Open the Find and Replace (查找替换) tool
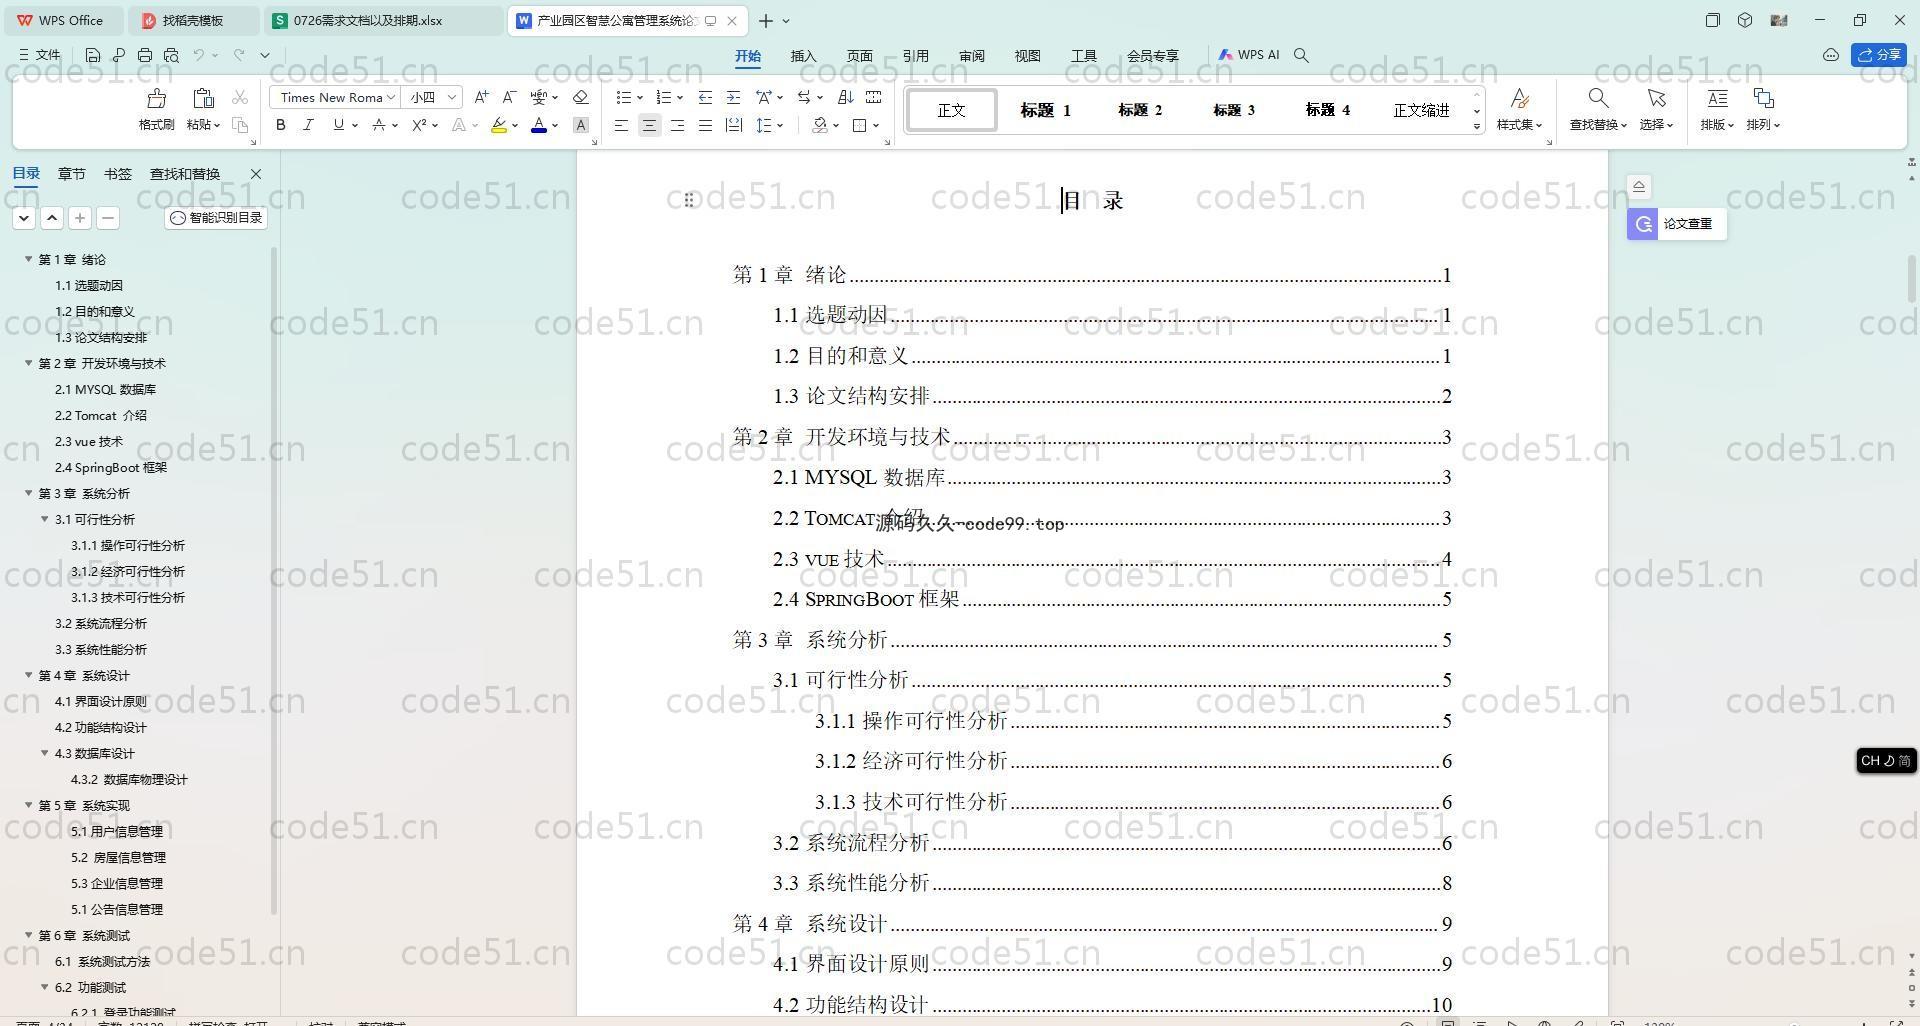This screenshot has width=1920, height=1026. pyautogui.click(x=1597, y=109)
